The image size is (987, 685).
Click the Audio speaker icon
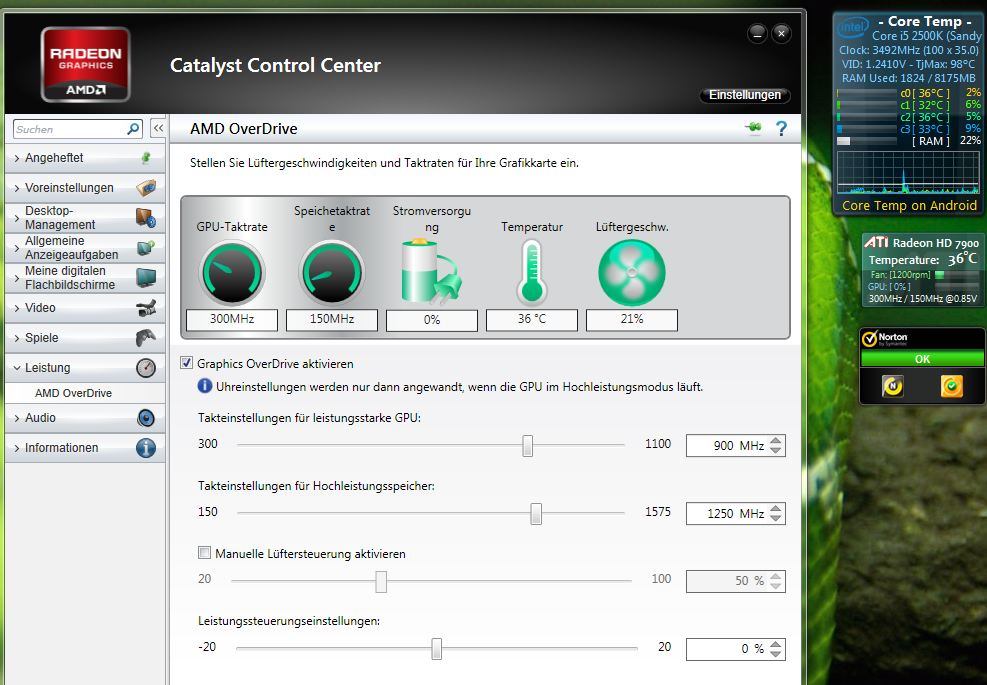coord(146,418)
